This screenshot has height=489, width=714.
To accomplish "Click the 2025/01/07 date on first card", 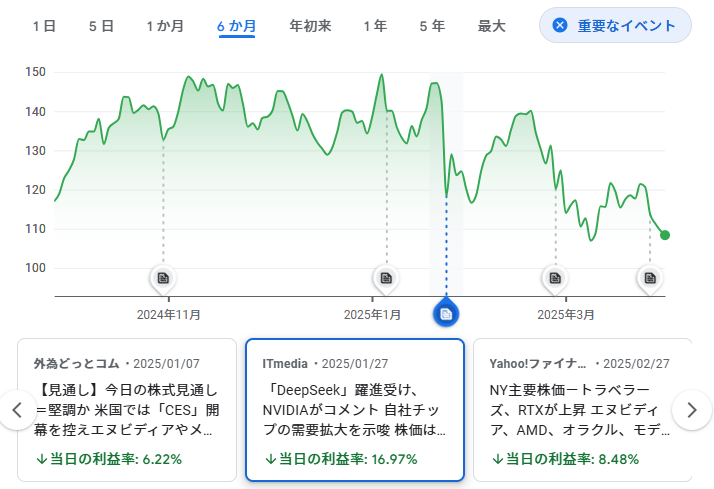I will pos(167,364).
